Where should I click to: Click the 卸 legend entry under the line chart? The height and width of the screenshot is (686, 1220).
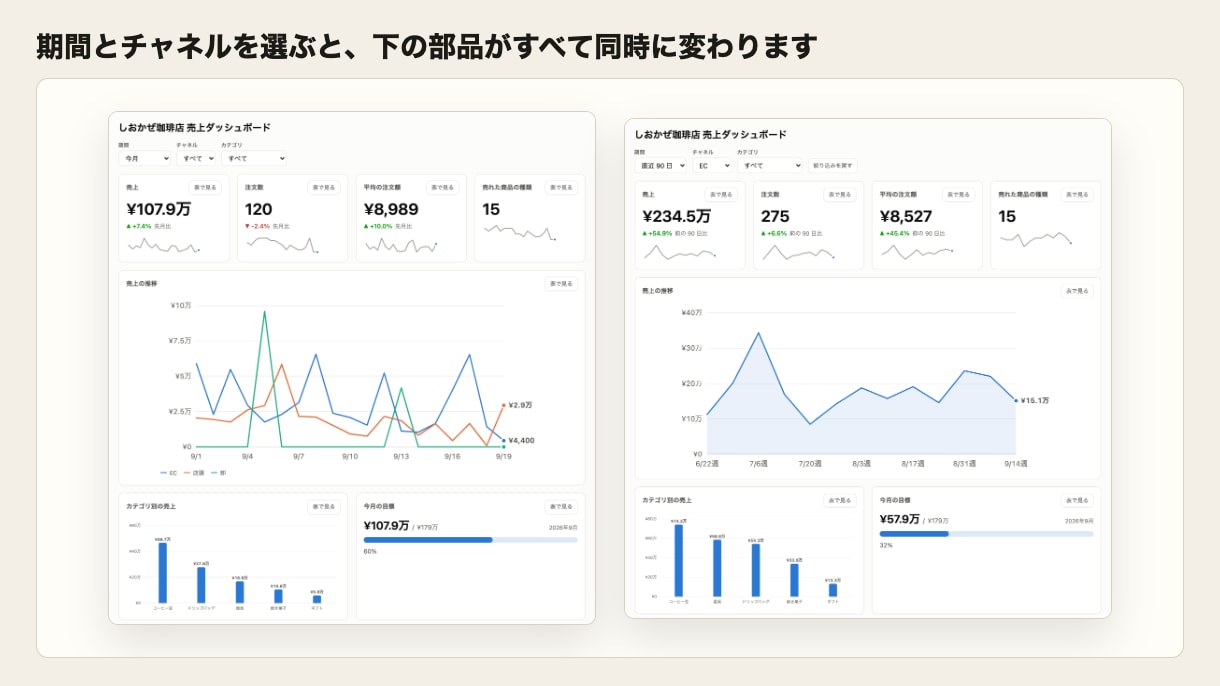219,472
